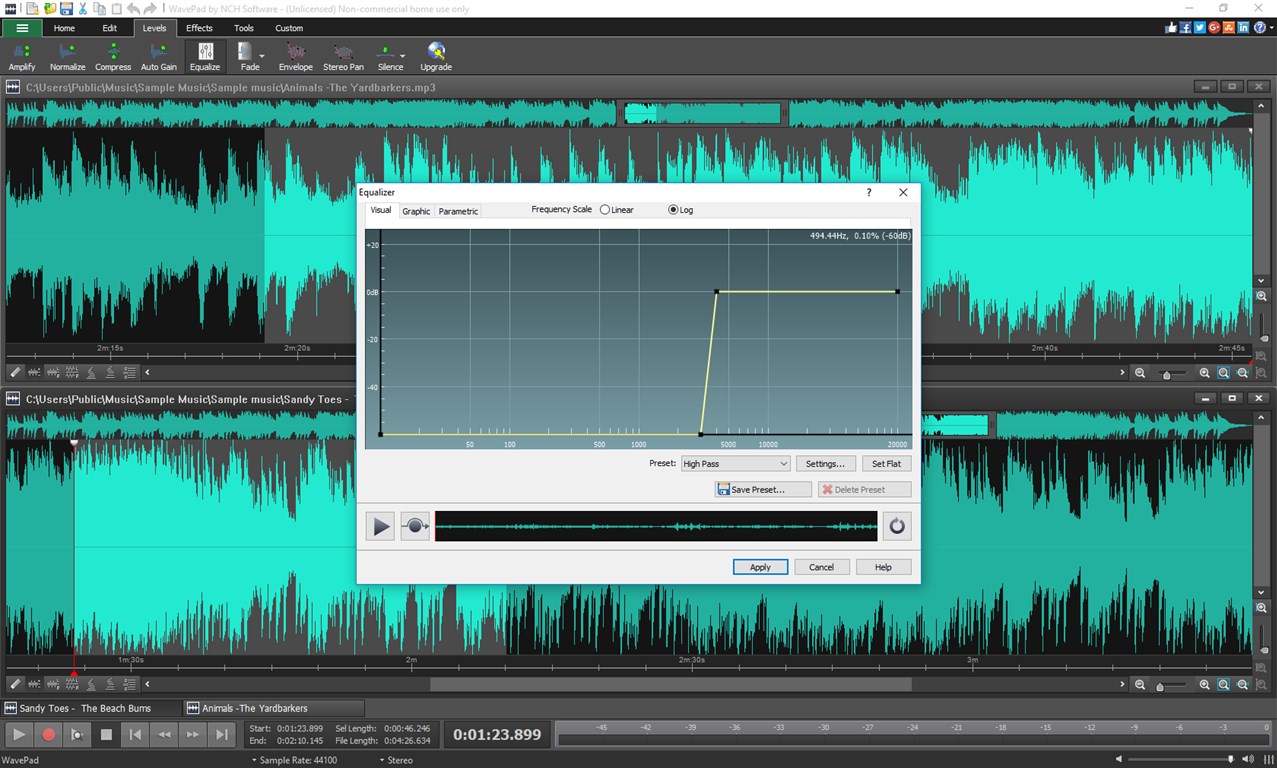1277x768 pixels.
Task: Click the Equalizer preview reset circular icon
Action: 897,526
